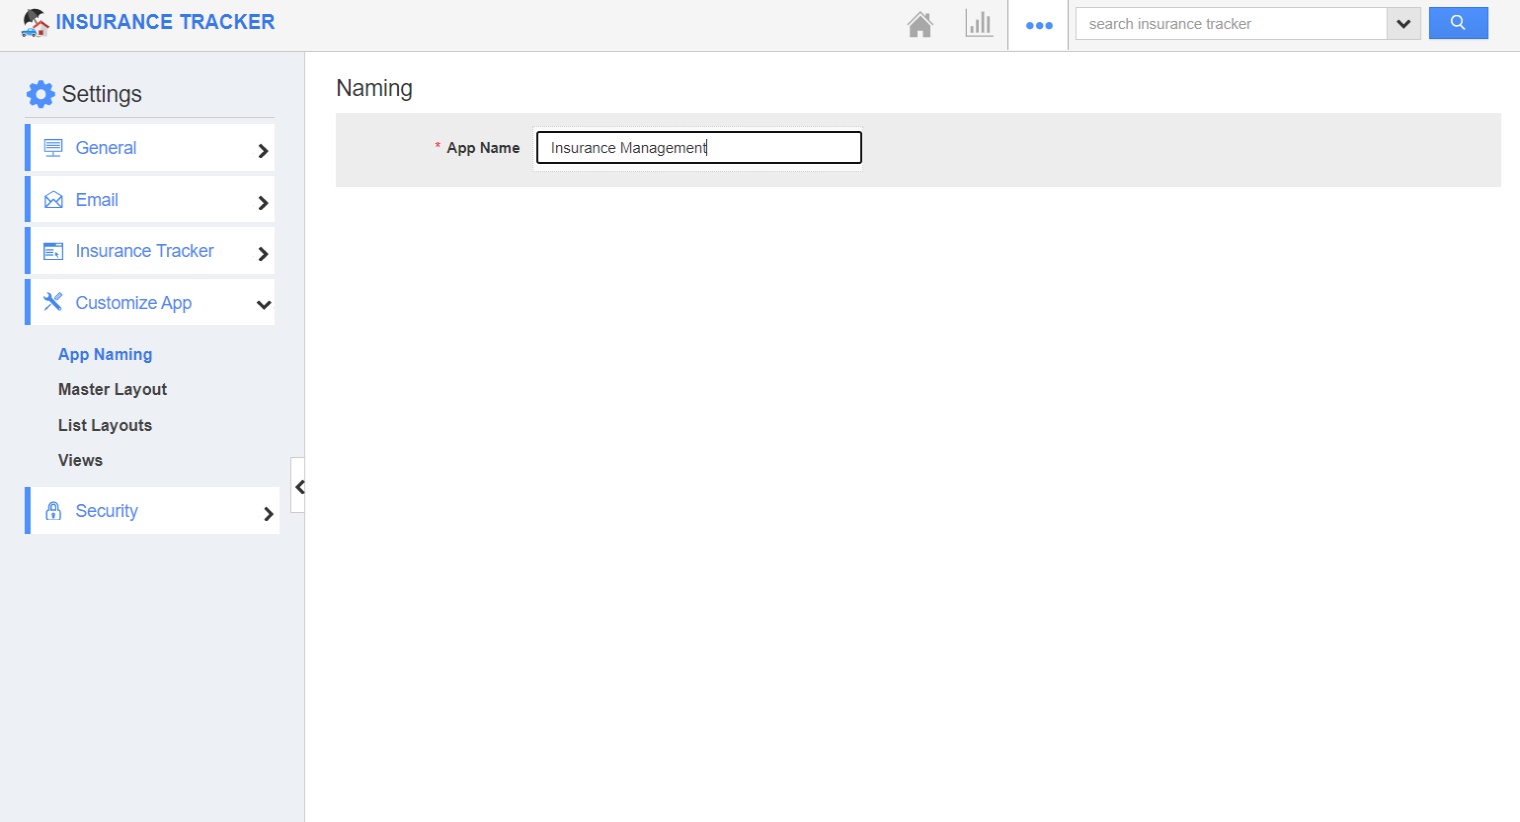Click the Settings gear icon
This screenshot has width=1520, height=822.
[x=41, y=94]
